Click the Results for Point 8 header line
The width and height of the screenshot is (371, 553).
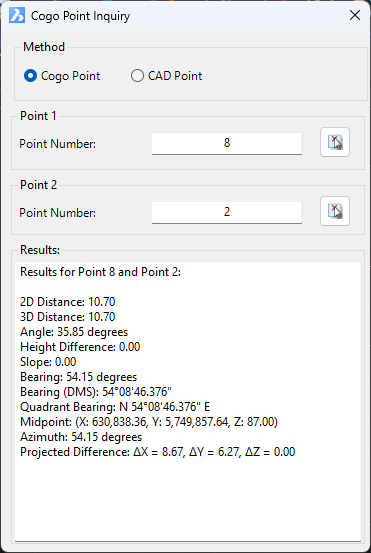tap(101, 272)
